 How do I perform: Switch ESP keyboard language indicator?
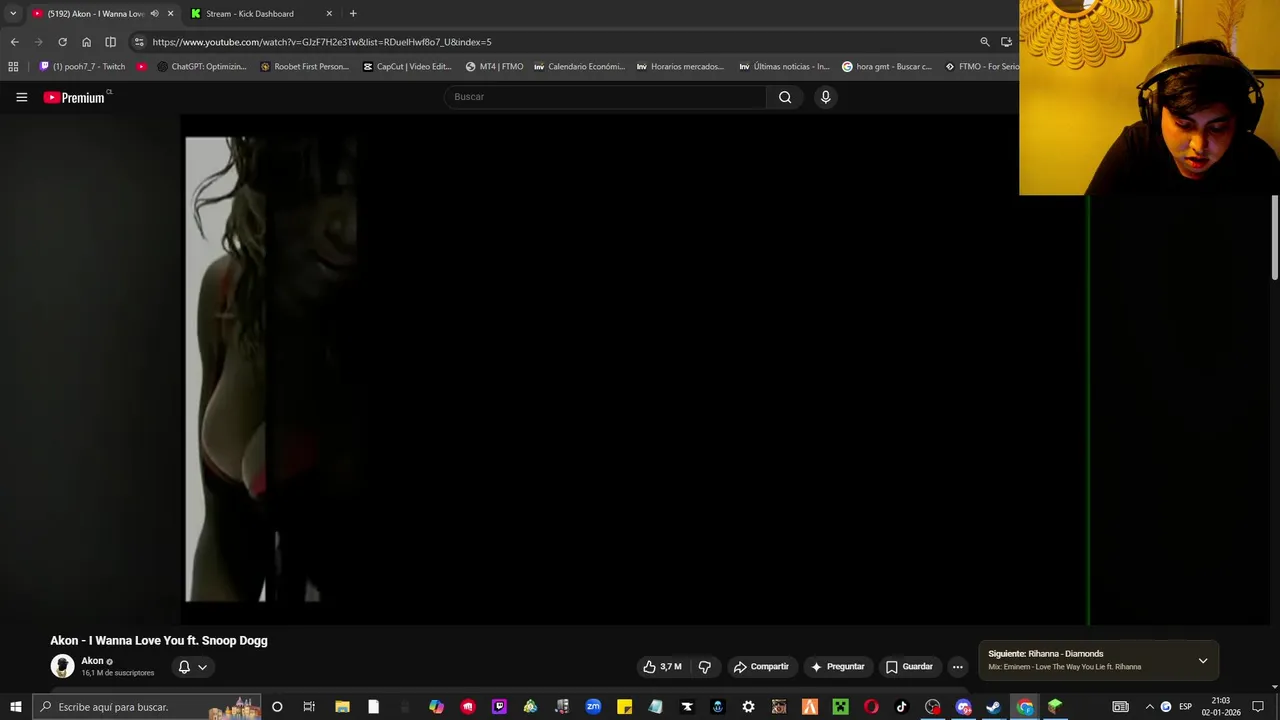1186,707
